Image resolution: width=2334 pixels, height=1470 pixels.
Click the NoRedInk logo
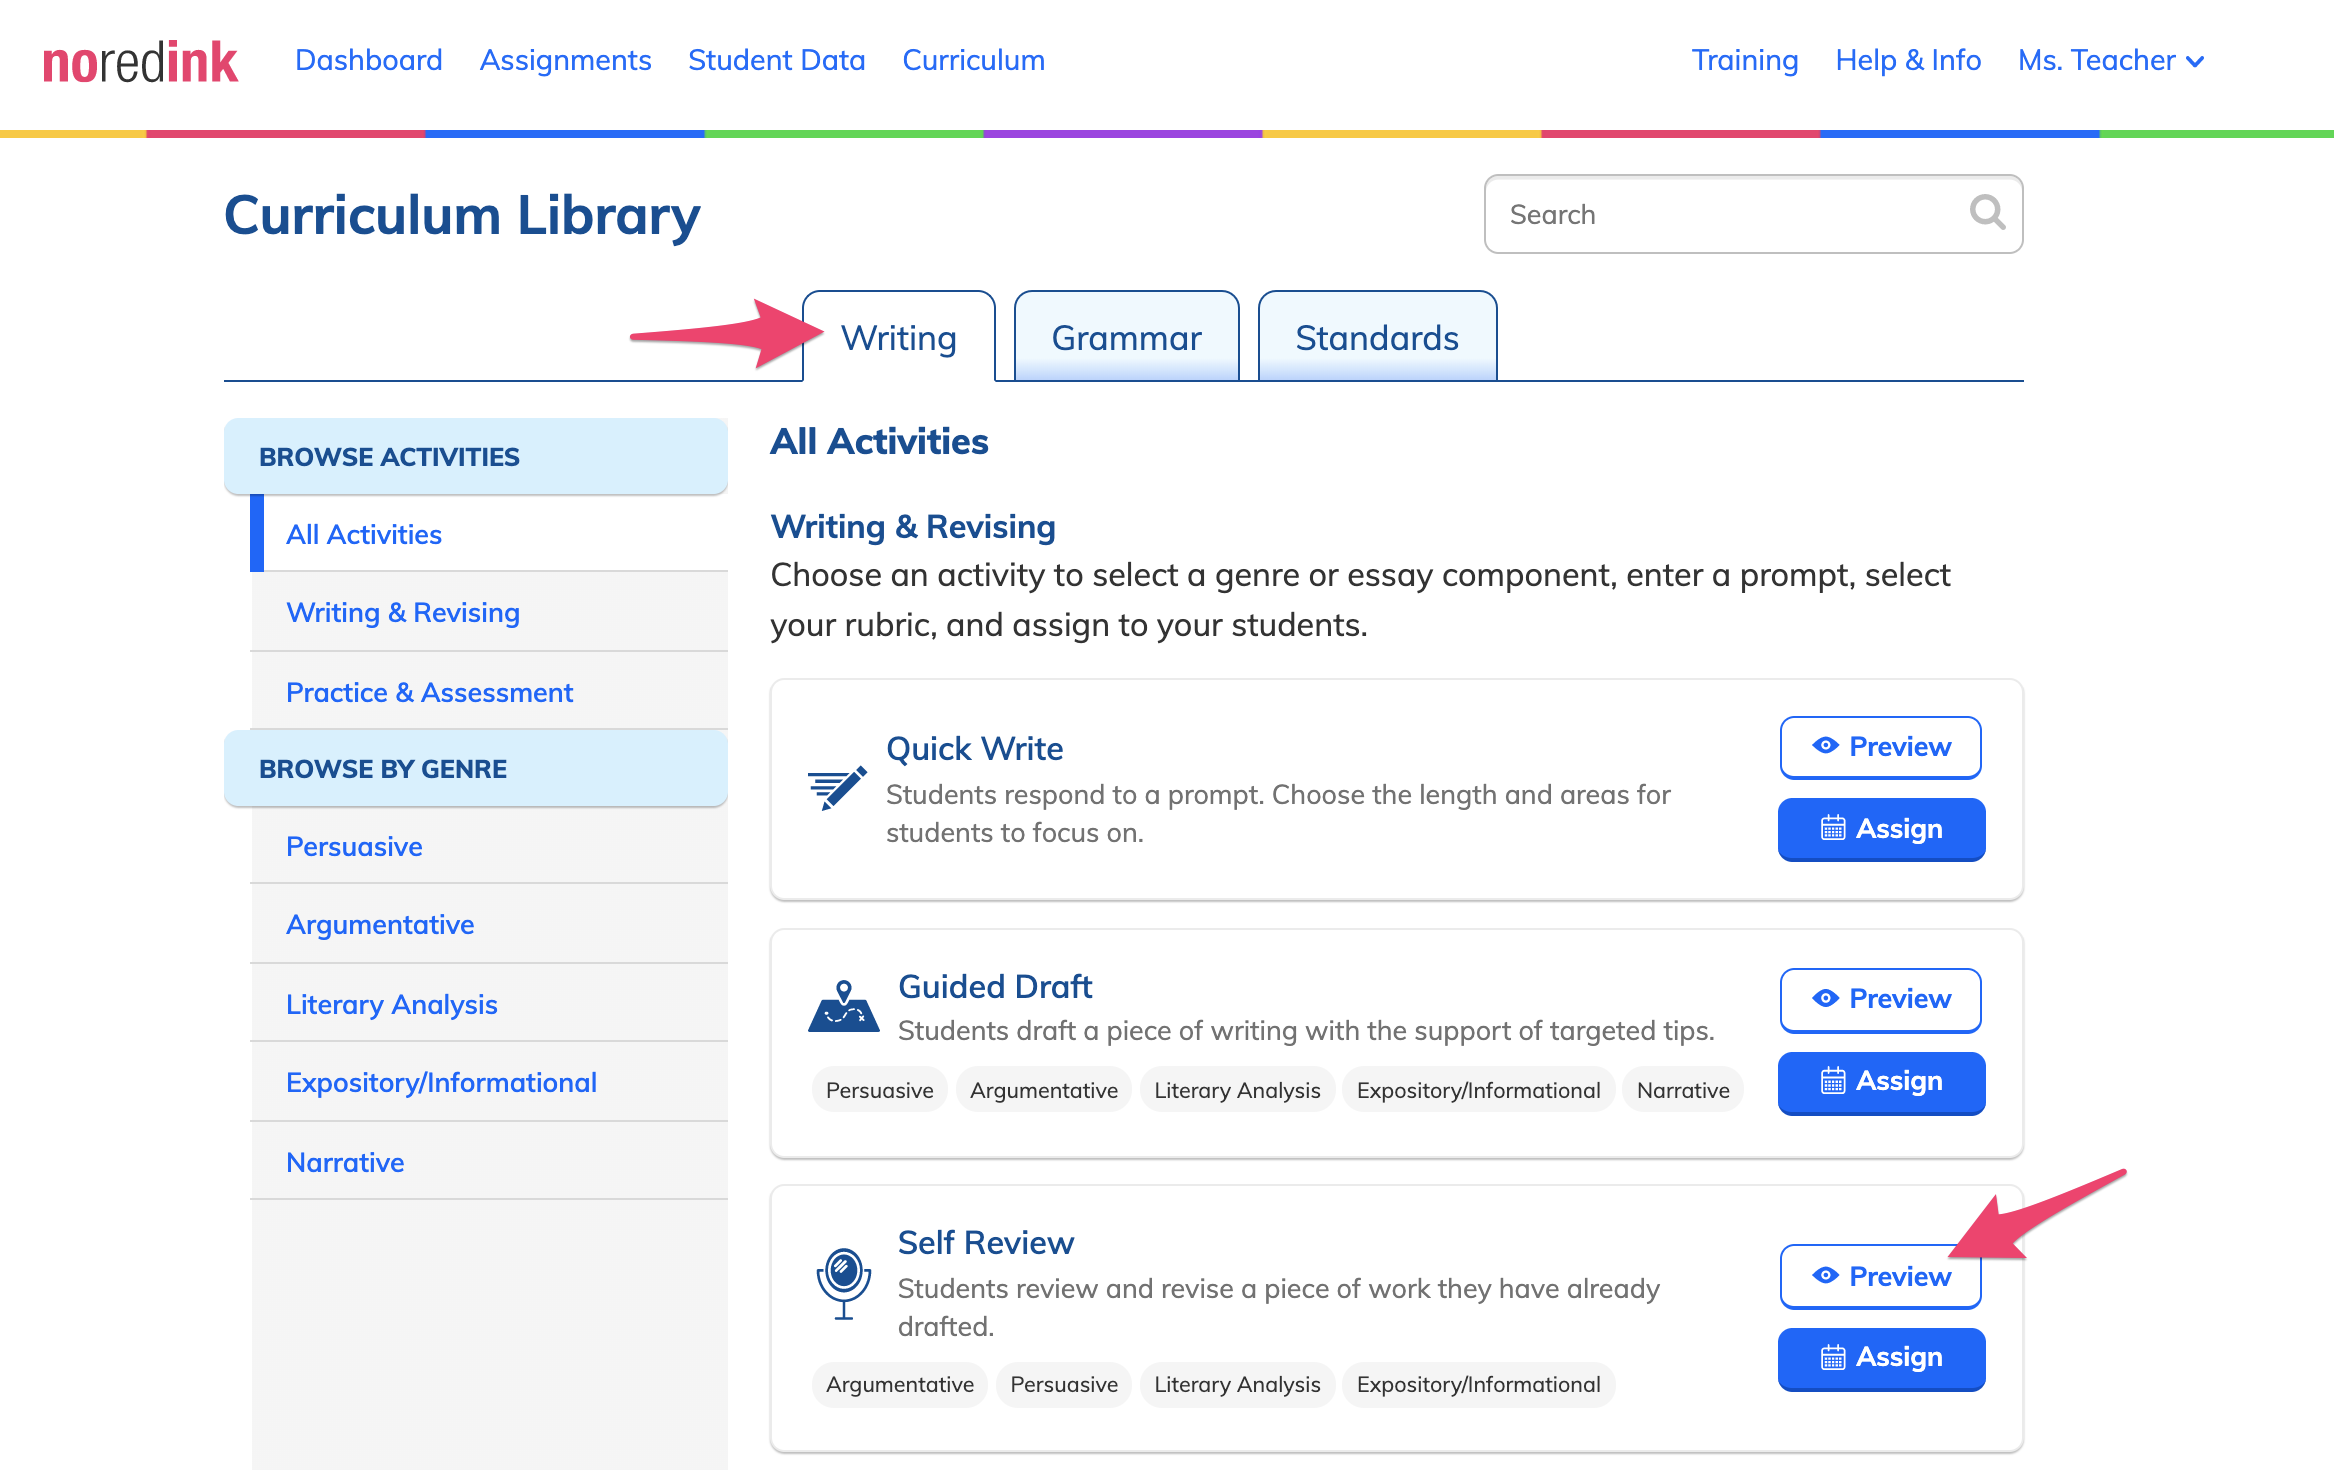click(x=140, y=62)
